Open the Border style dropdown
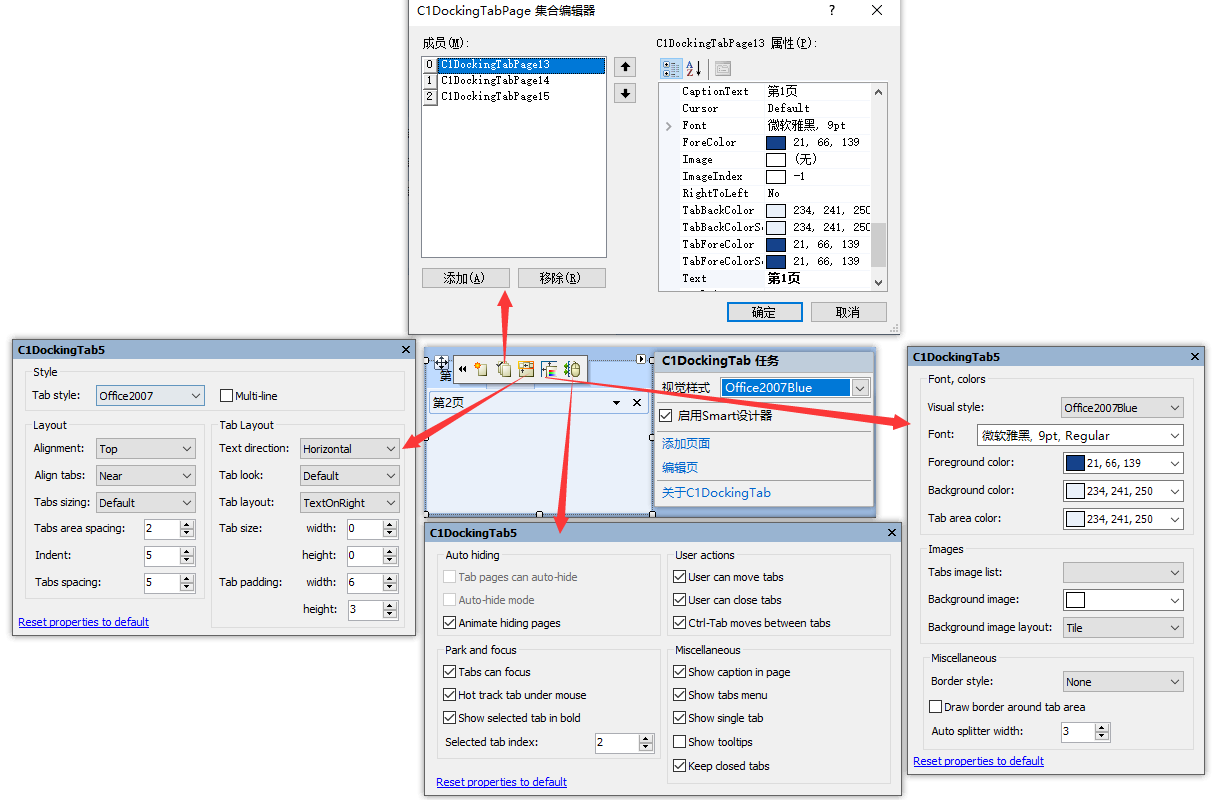Viewport: 1214px width, 800px height. pyautogui.click(x=1123, y=682)
